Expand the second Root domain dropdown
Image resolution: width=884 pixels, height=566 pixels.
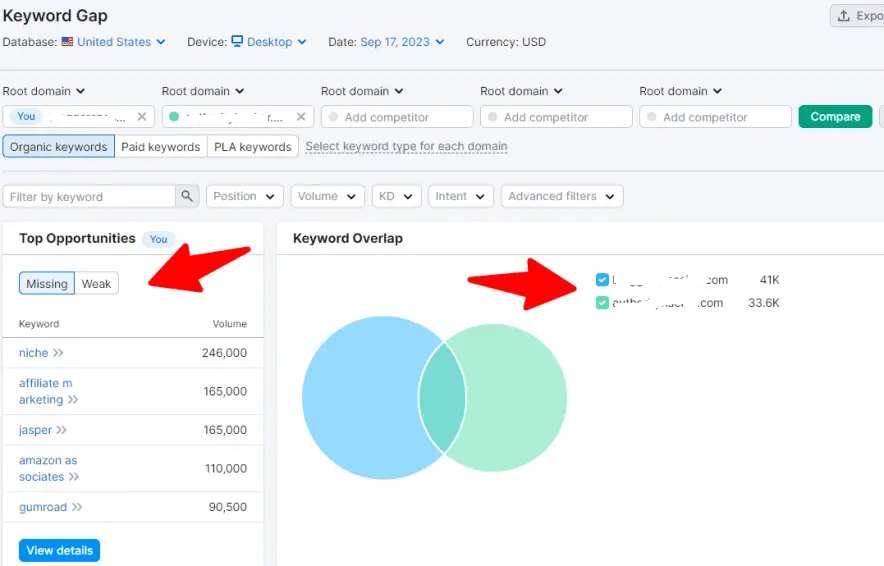tap(202, 91)
